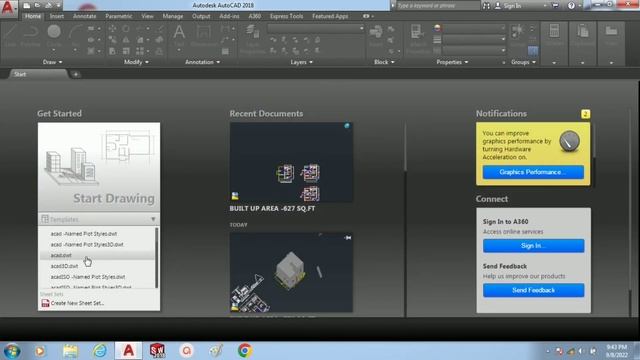Expand the Annotation panel dropdown
The width and height of the screenshot is (640, 360).
(202, 62)
